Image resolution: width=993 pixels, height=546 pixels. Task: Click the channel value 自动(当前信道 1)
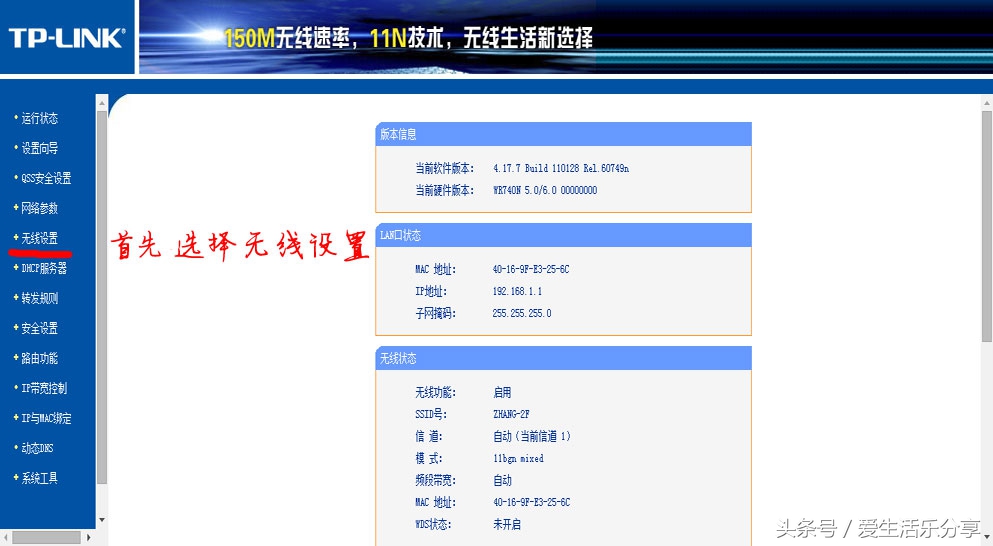tap(532, 436)
